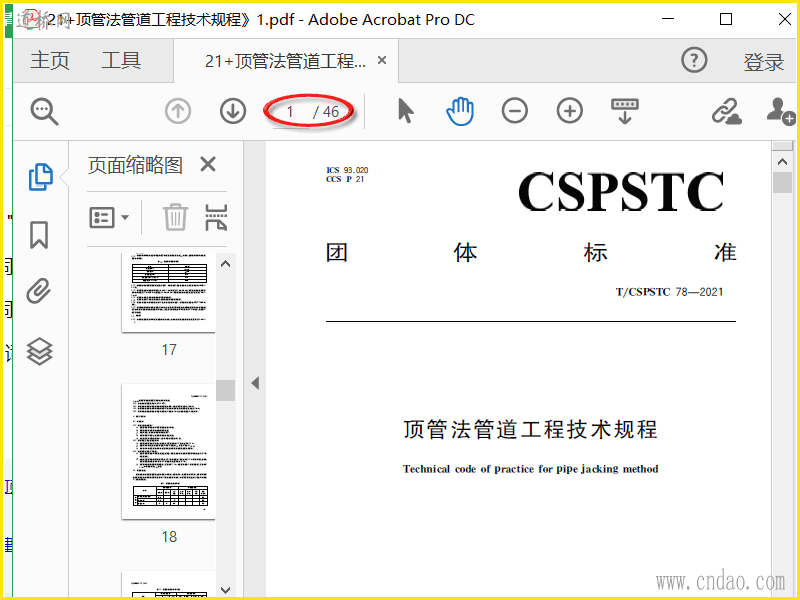The image size is (800, 600).
Task: Click the 页面缩略图 panel title
Action: 135,165
